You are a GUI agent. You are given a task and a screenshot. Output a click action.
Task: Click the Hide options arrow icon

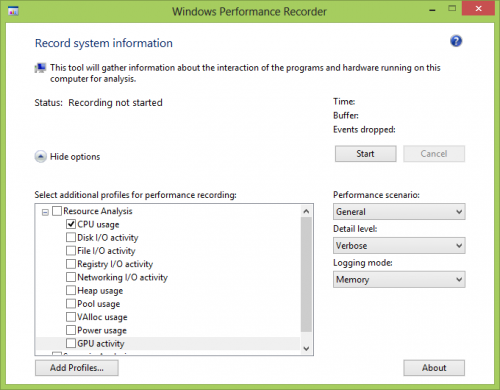coord(41,157)
